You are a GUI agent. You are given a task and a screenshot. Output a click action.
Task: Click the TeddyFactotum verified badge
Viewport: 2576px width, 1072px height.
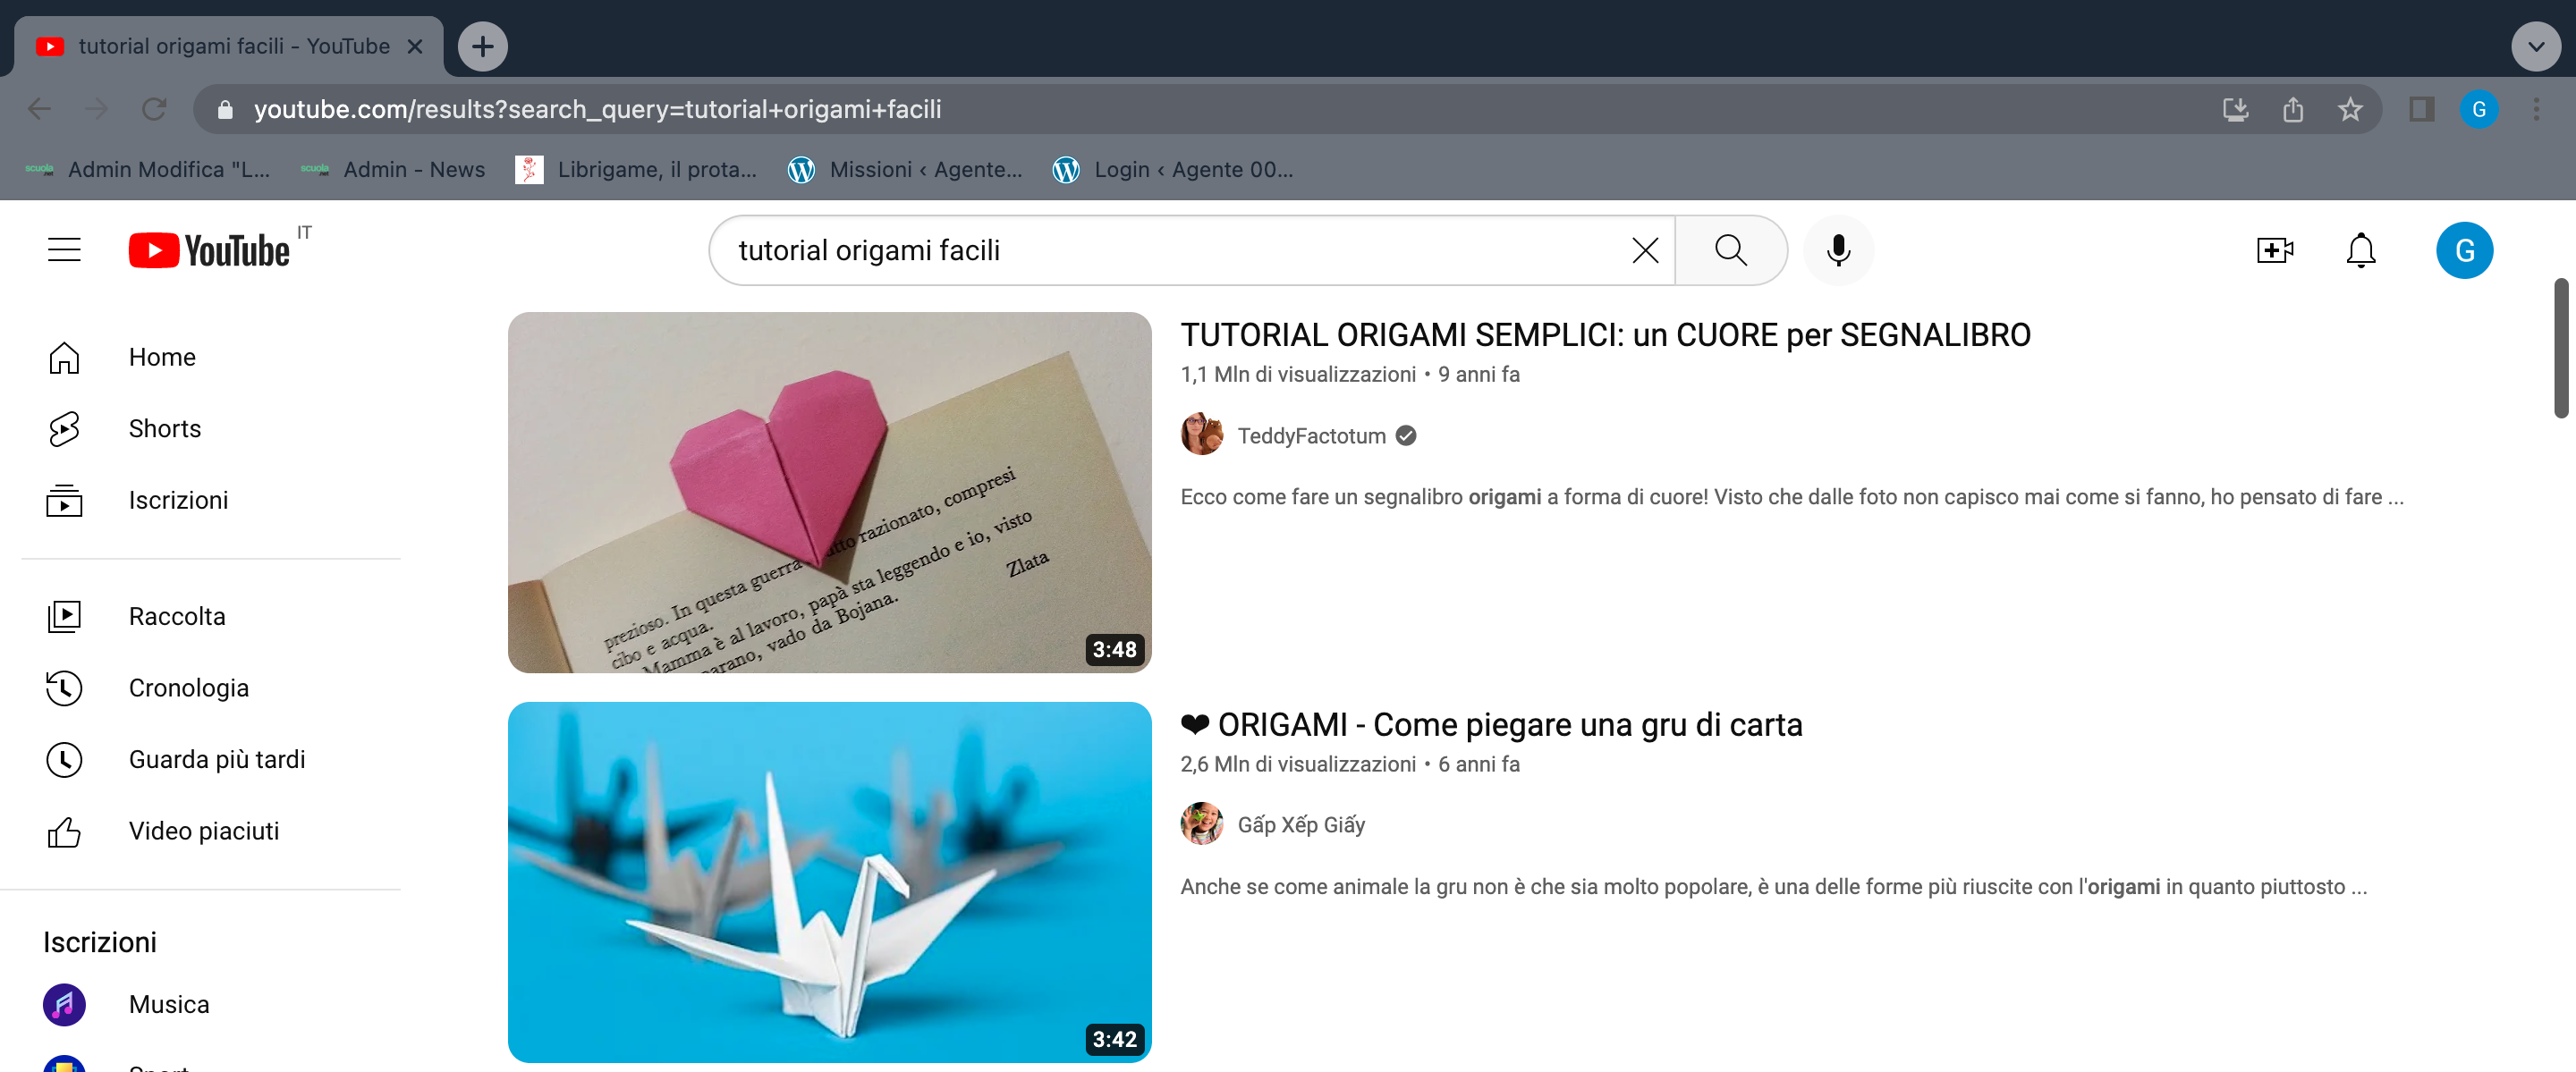point(1405,436)
